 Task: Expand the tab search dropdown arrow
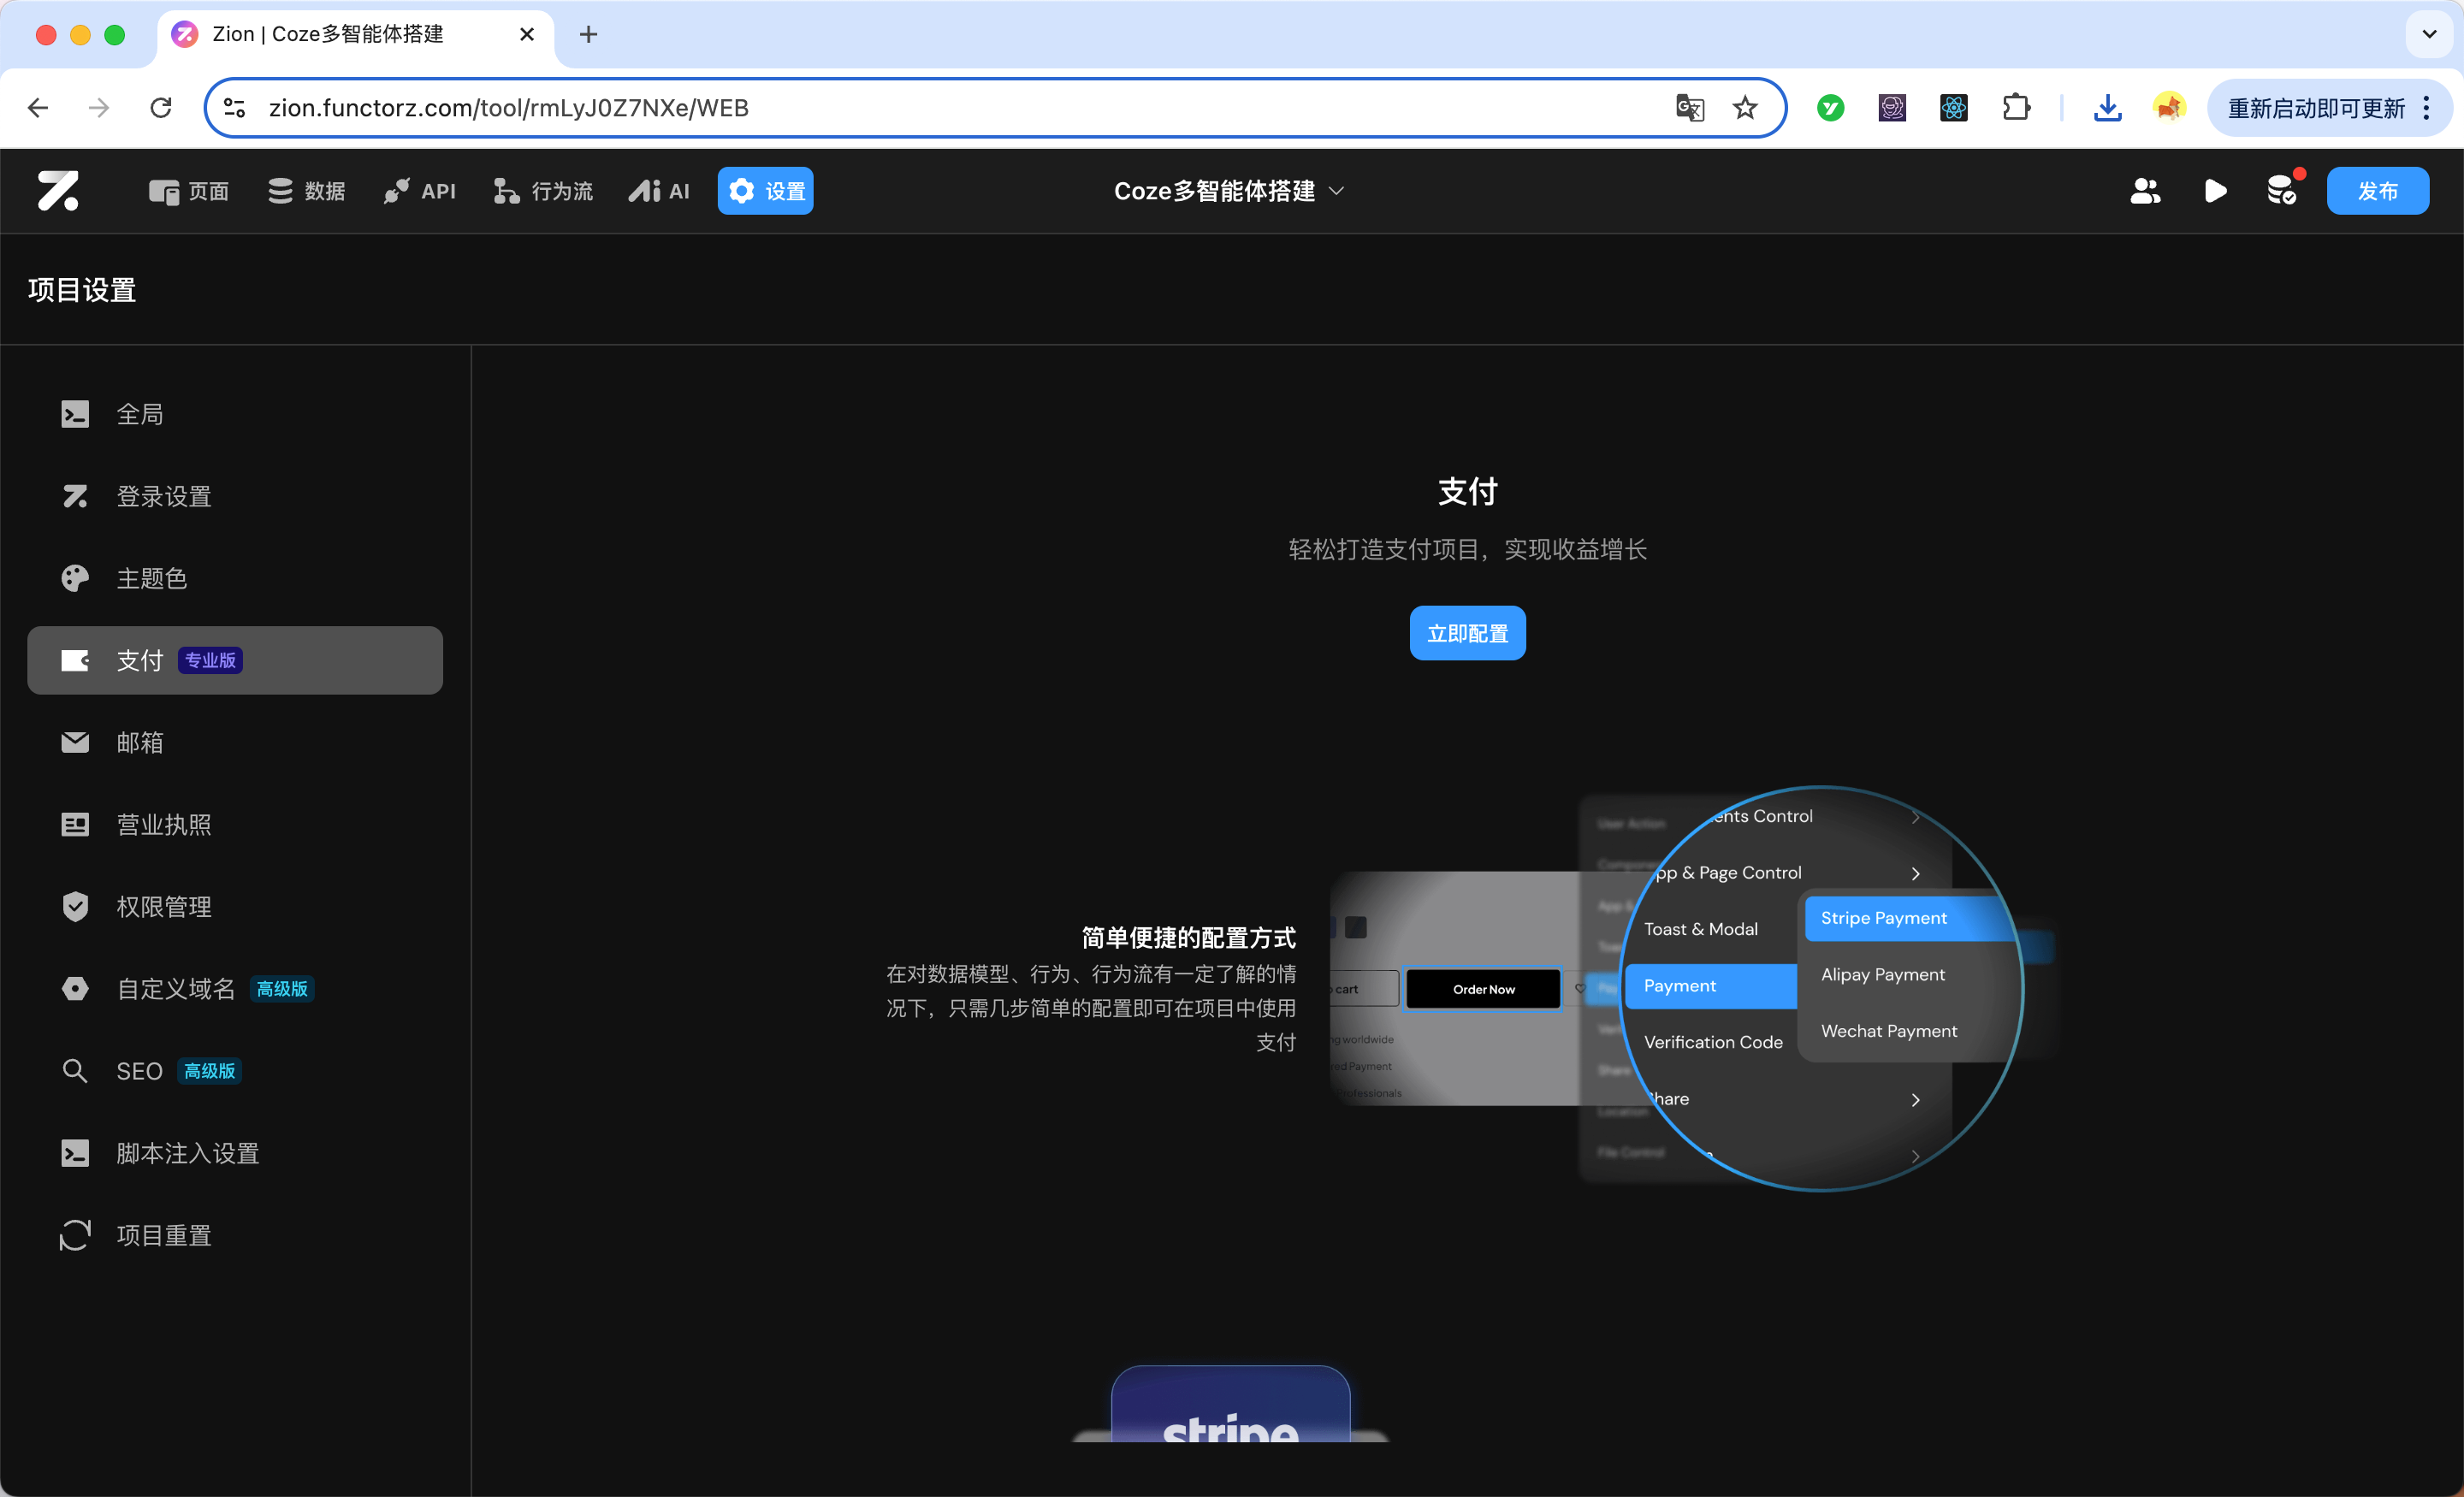[2429, 34]
